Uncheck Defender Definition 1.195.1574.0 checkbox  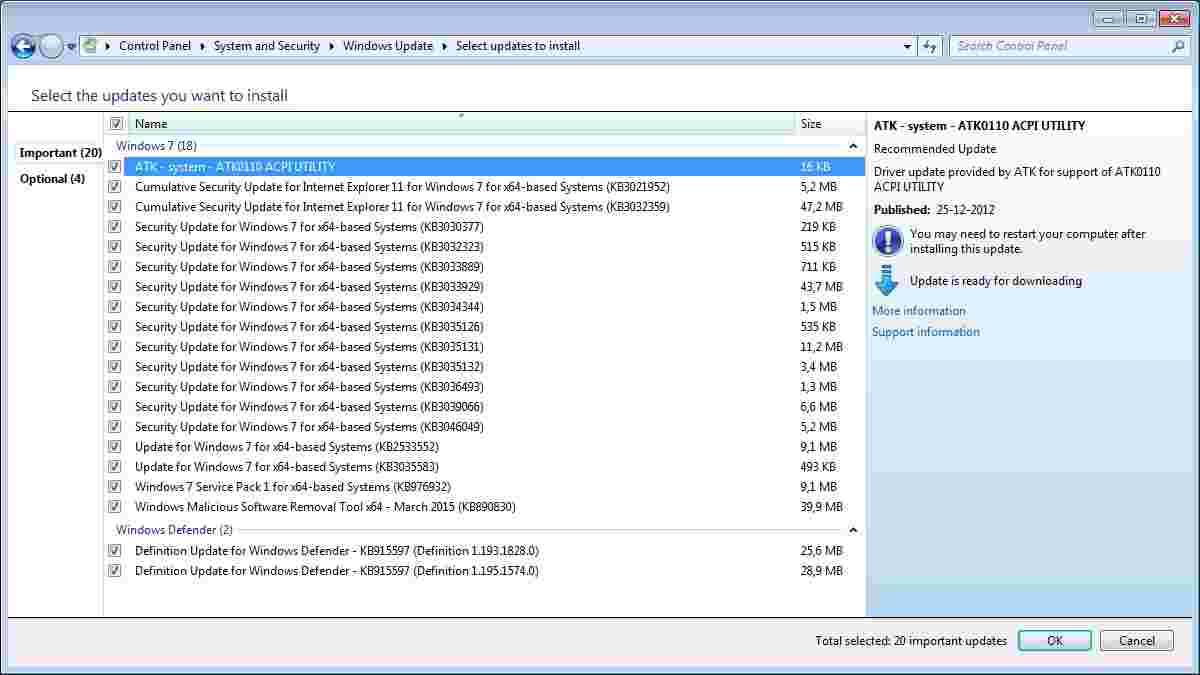[115, 571]
